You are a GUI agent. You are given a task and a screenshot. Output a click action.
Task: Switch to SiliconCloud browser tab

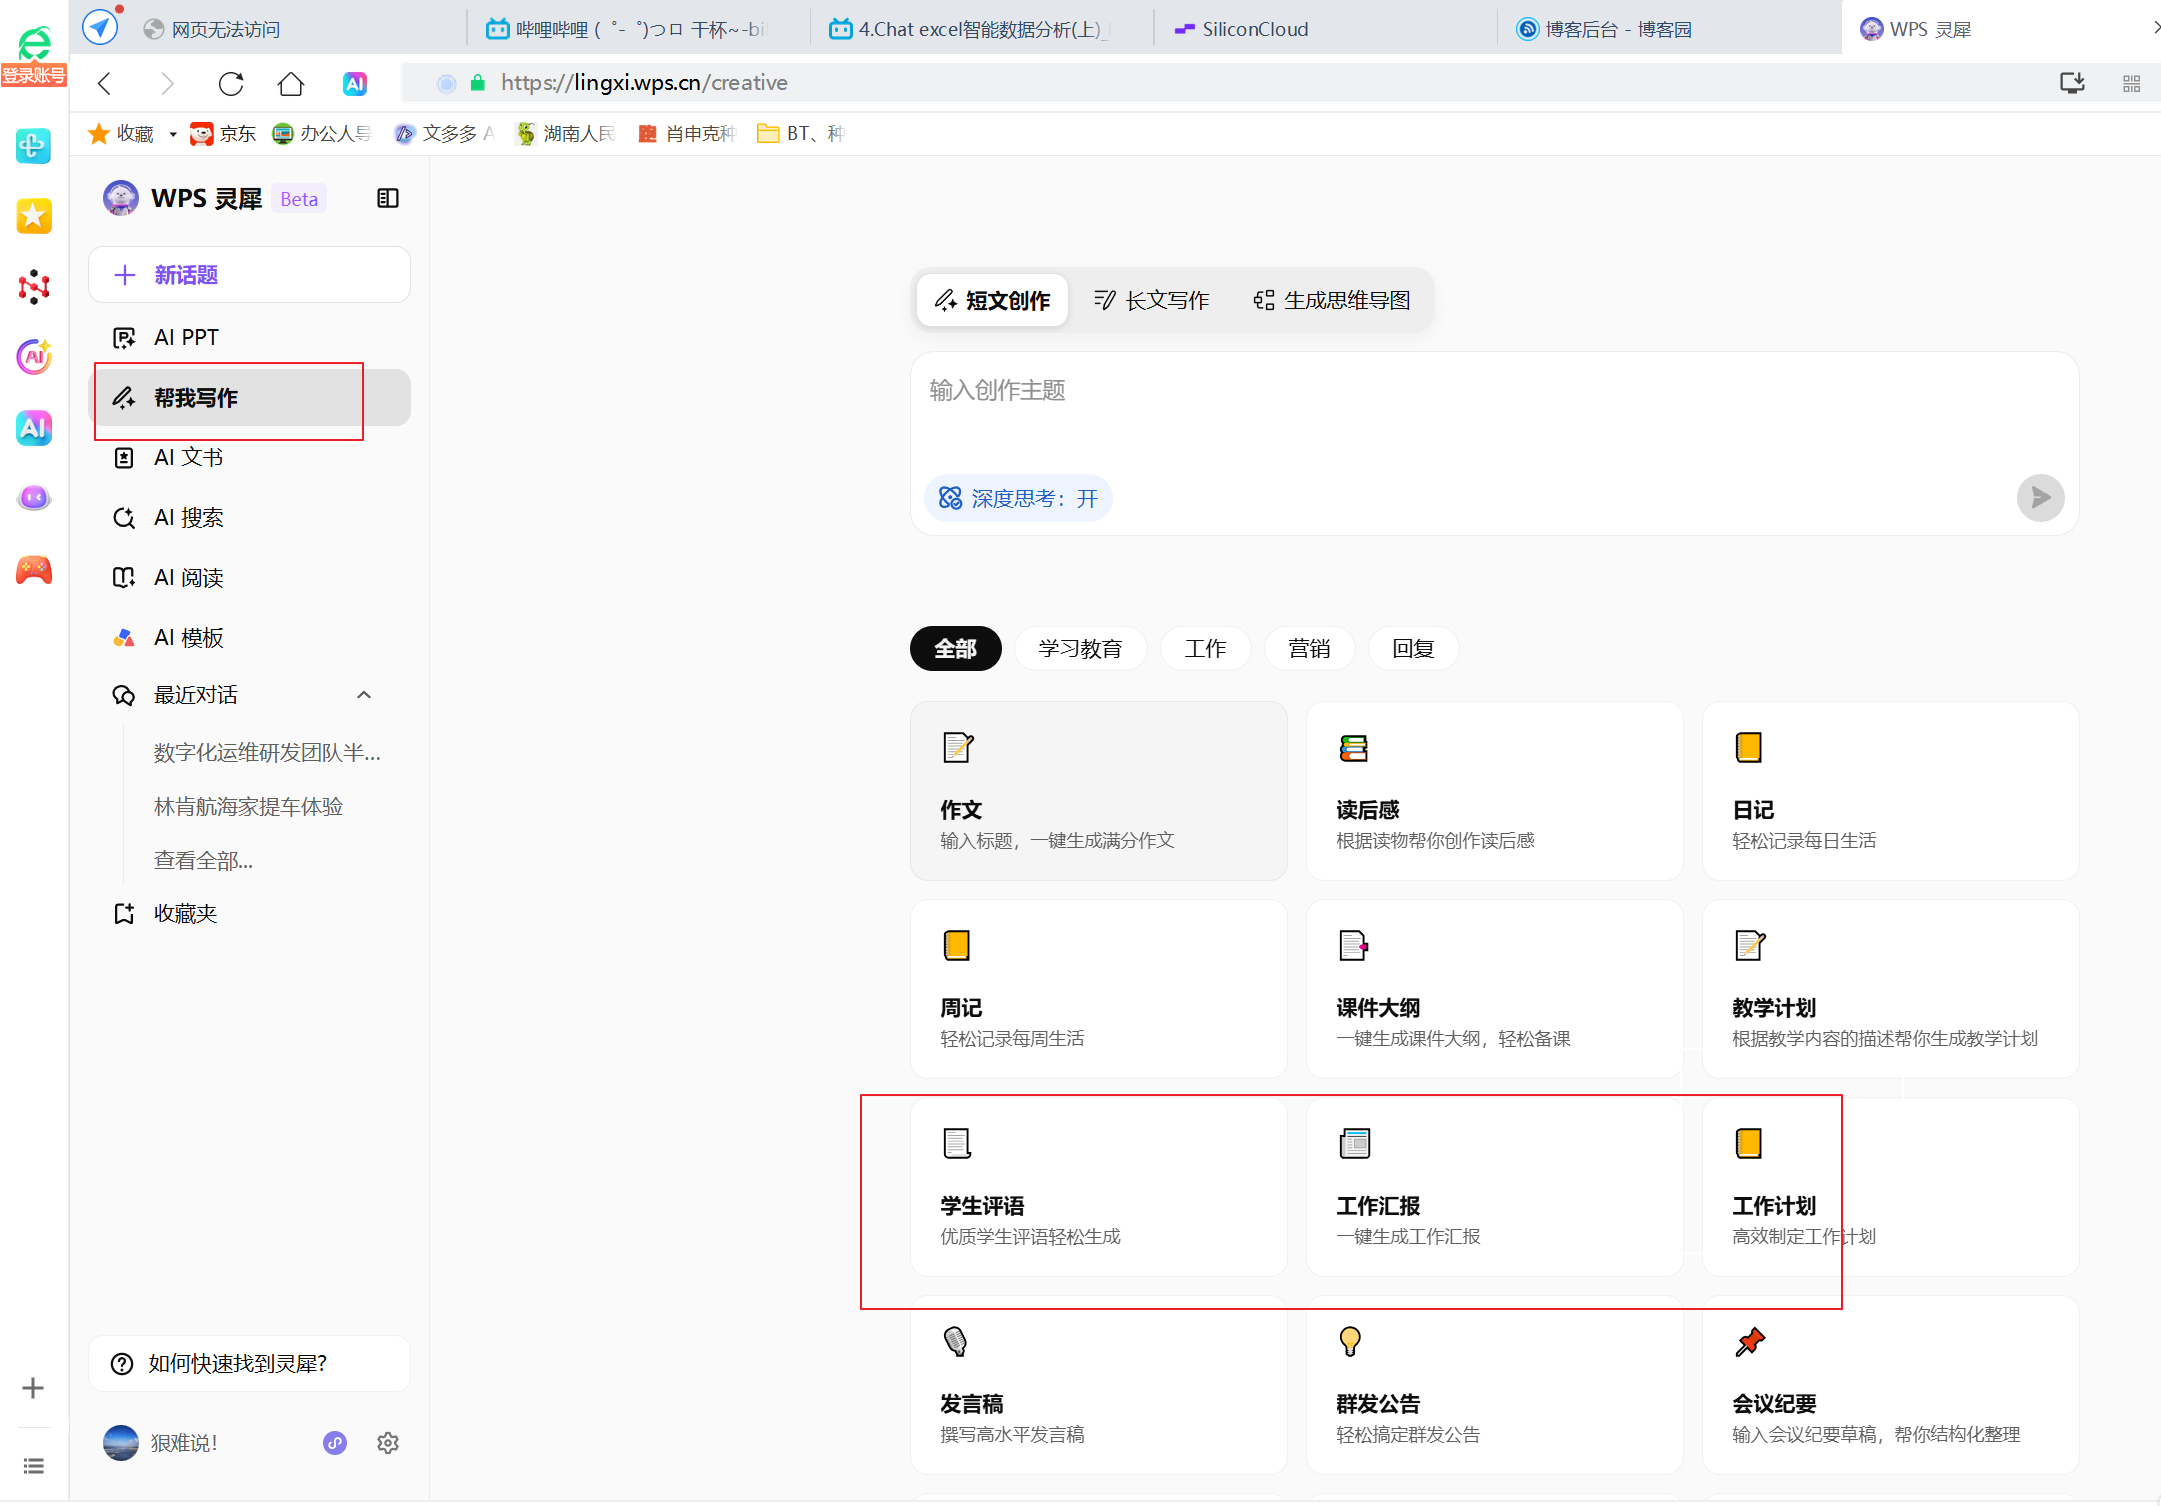click(x=1254, y=29)
